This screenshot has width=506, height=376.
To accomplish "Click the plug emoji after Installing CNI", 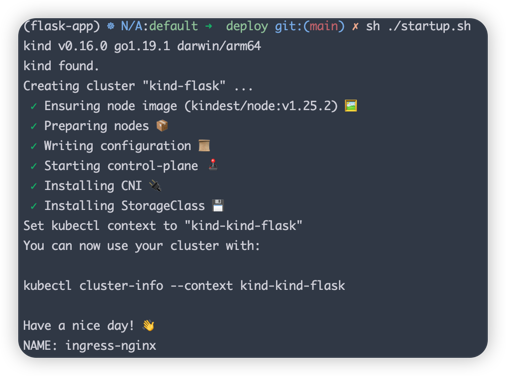I will click(x=155, y=186).
